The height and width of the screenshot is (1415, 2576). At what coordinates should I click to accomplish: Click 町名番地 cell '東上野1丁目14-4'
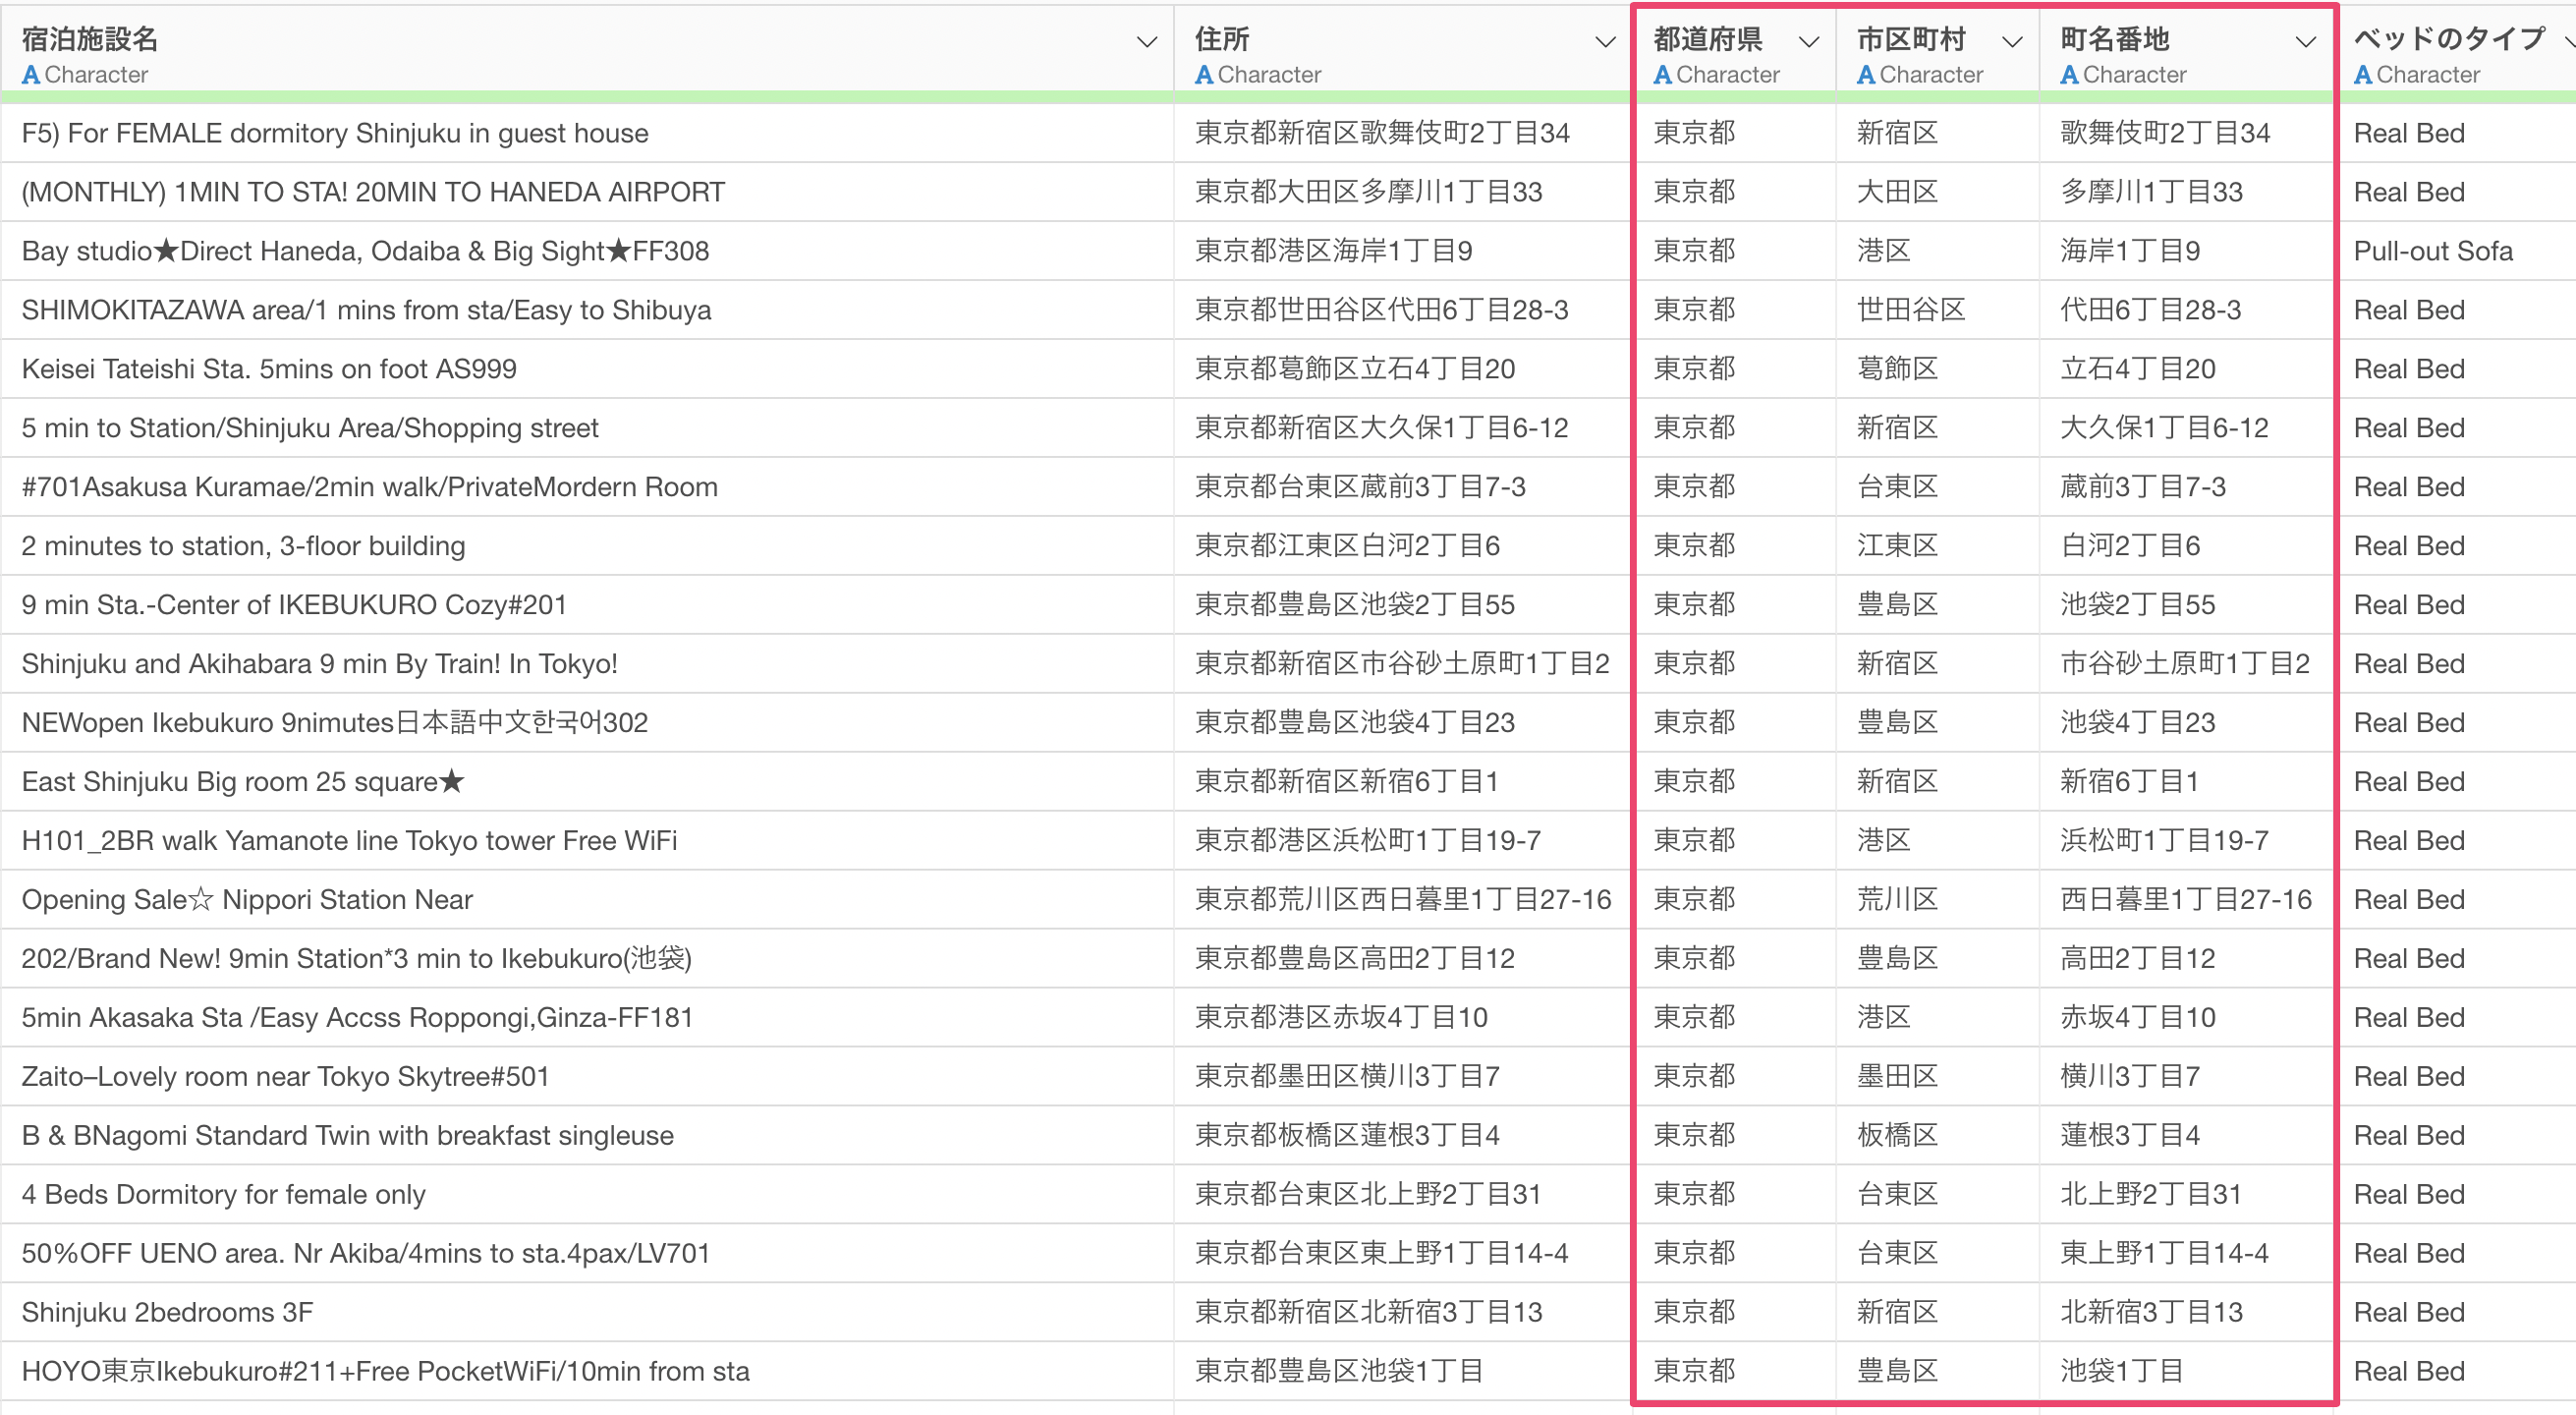click(x=2187, y=1254)
